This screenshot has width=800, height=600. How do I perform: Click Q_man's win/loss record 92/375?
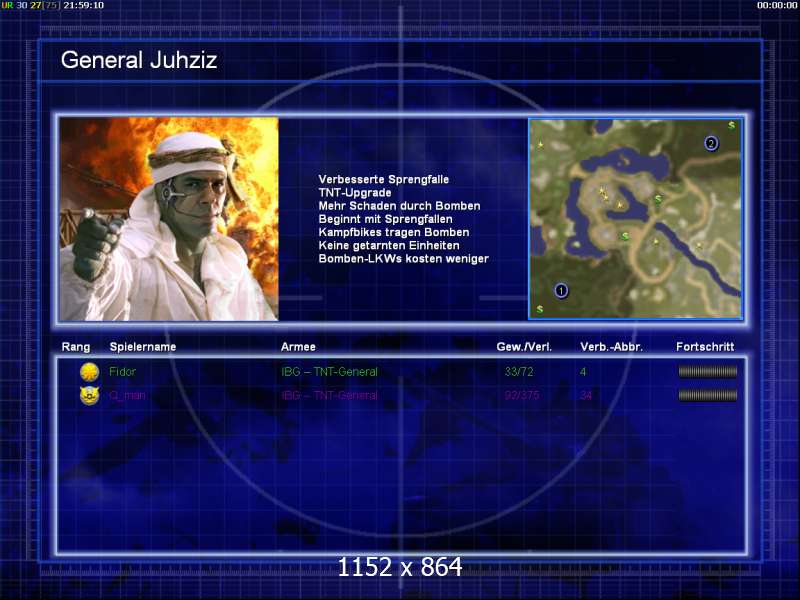click(521, 395)
